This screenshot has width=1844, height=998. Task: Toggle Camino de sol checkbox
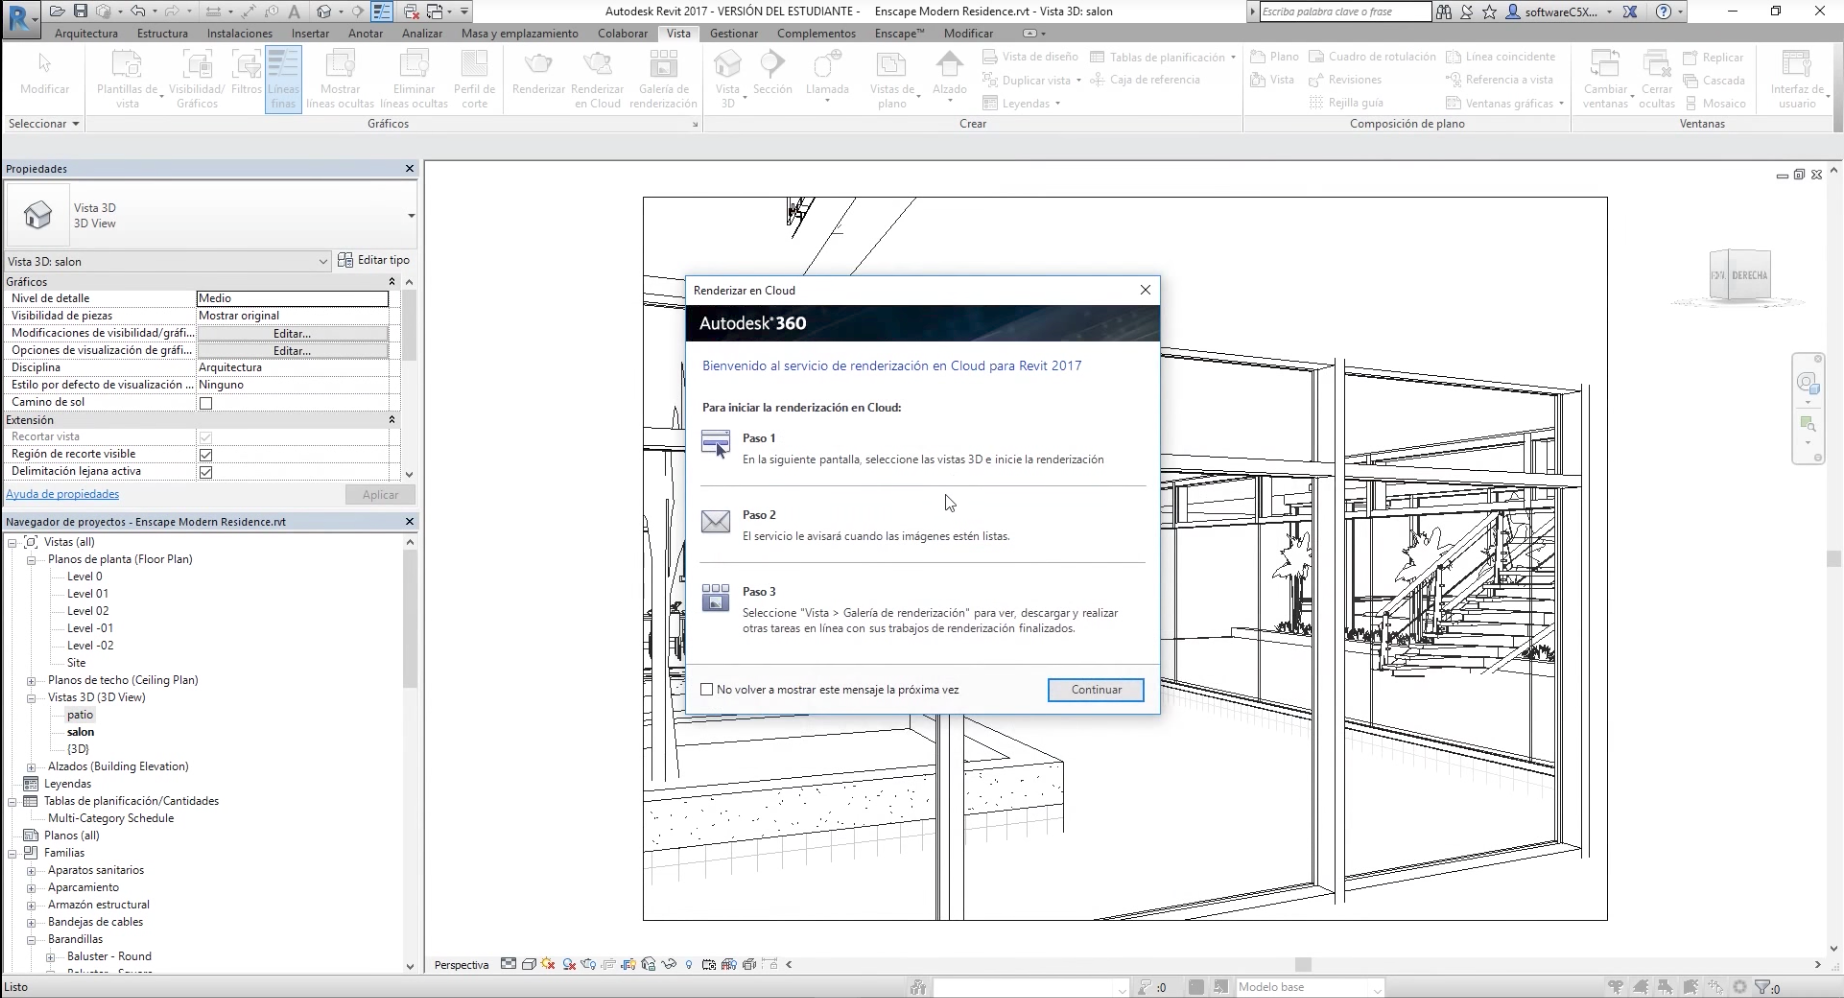pos(206,403)
